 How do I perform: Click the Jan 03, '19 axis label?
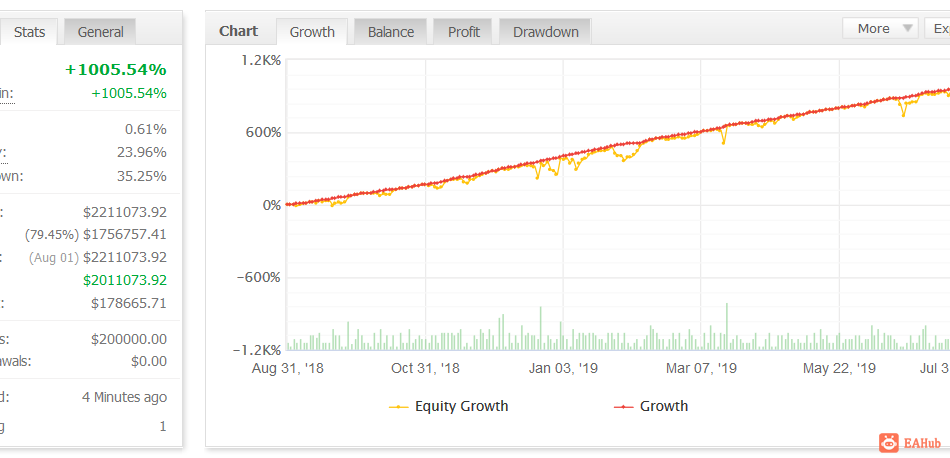(563, 368)
